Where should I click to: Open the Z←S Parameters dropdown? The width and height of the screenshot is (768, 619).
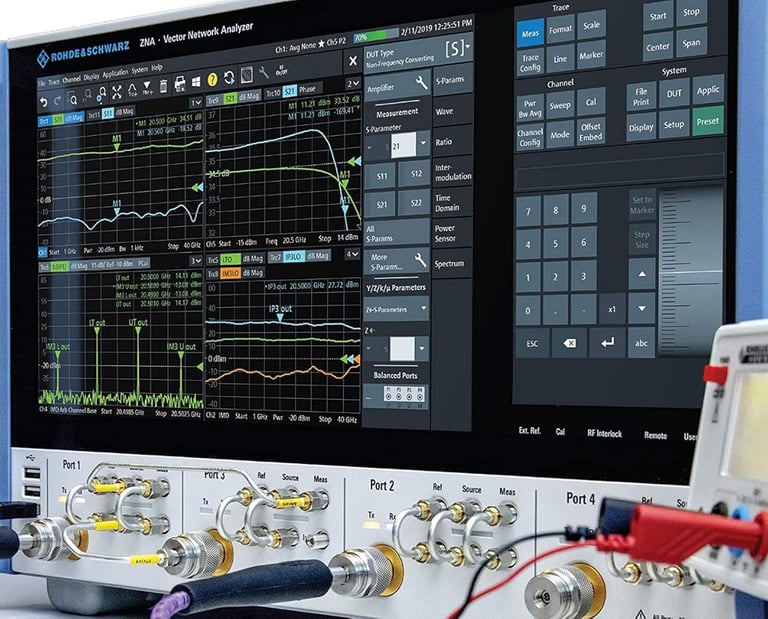pos(396,309)
